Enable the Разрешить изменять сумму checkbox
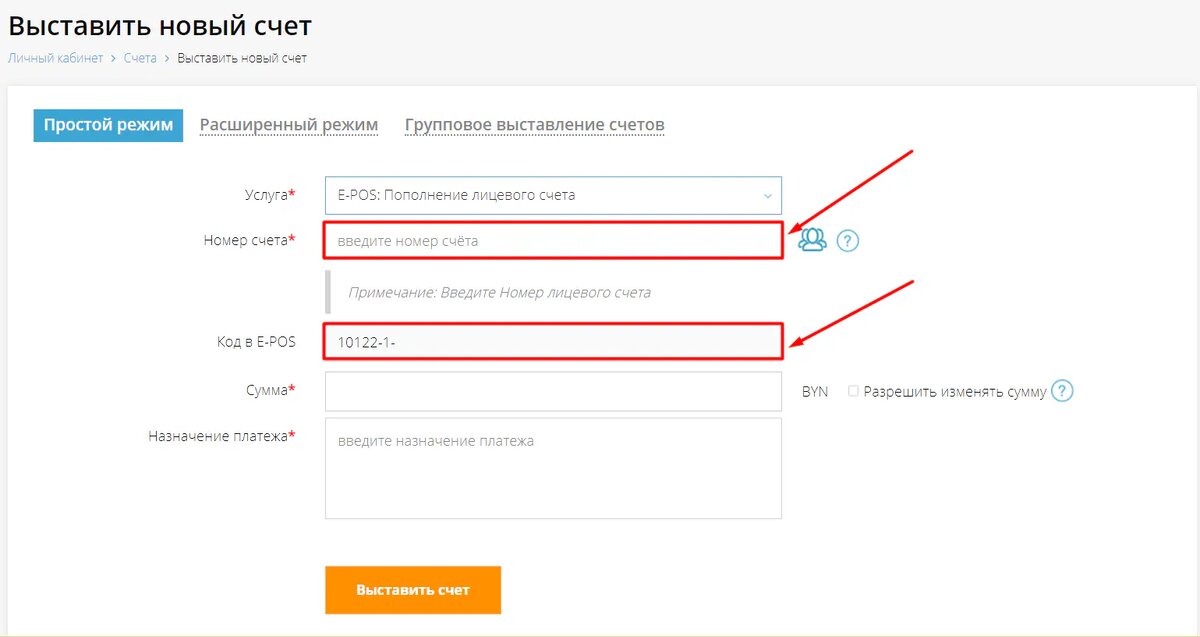 tap(852, 391)
